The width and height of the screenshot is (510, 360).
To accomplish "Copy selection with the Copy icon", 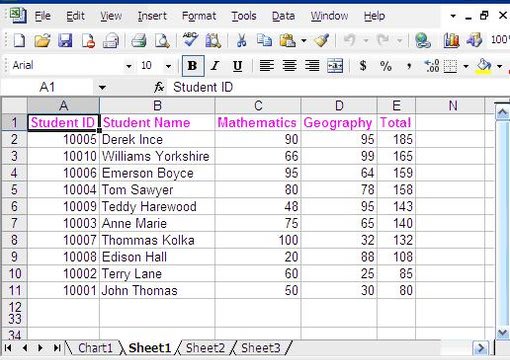I will (265, 41).
